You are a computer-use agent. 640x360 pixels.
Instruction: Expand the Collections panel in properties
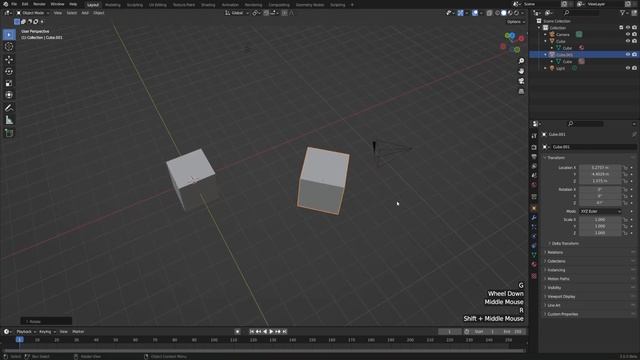pyautogui.click(x=556, y=261)
